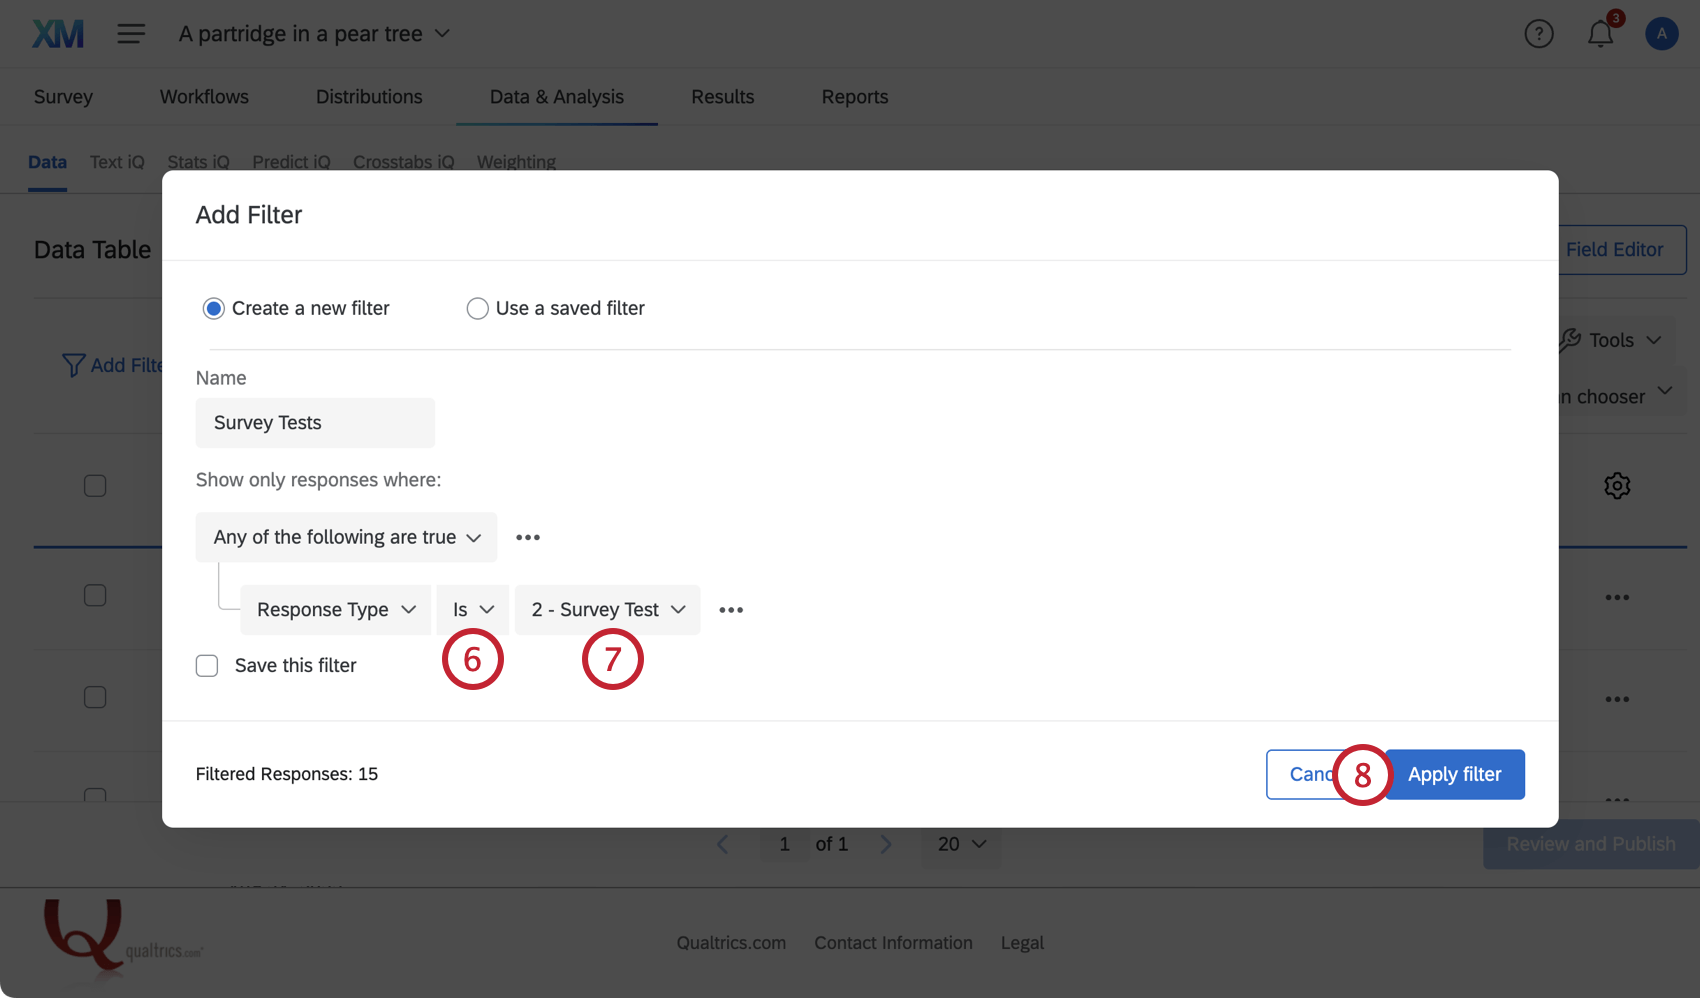Open the Contact Information link
Viewport: 1700px width, 998px height.
point(893,942)
